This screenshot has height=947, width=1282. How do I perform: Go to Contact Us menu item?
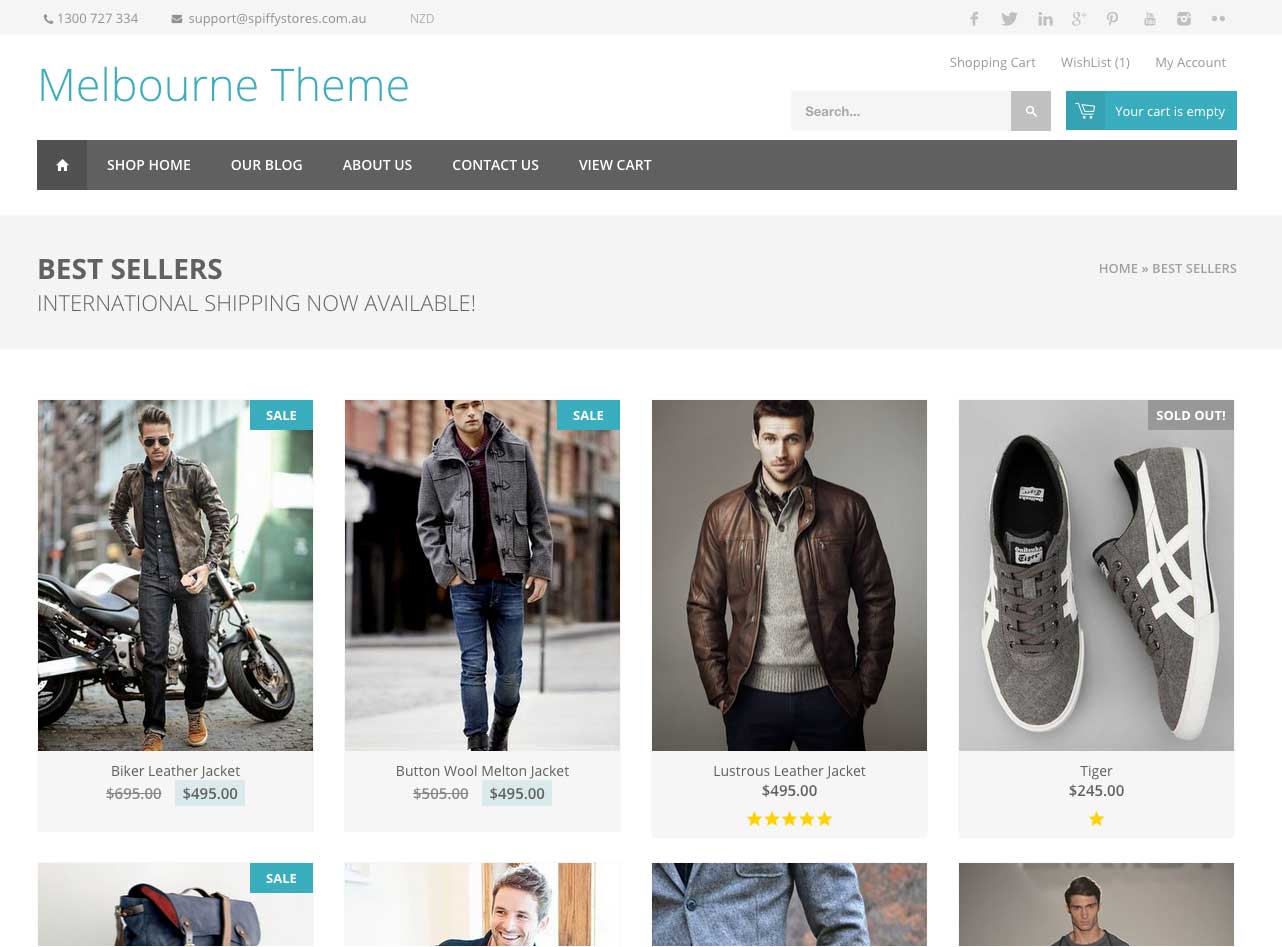[495, 165]
